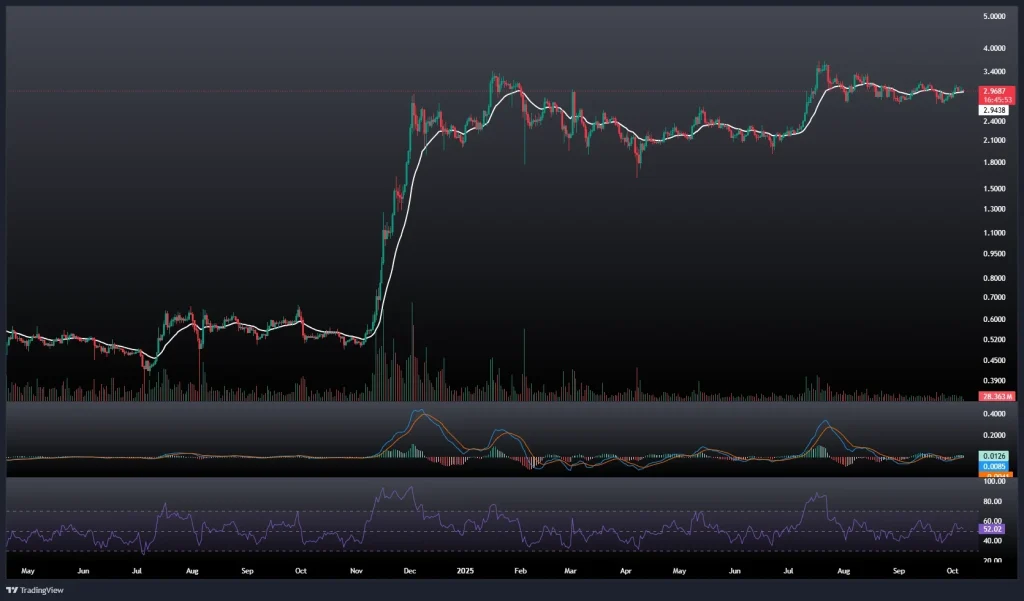Select the Apr marker on time axis

625,570
